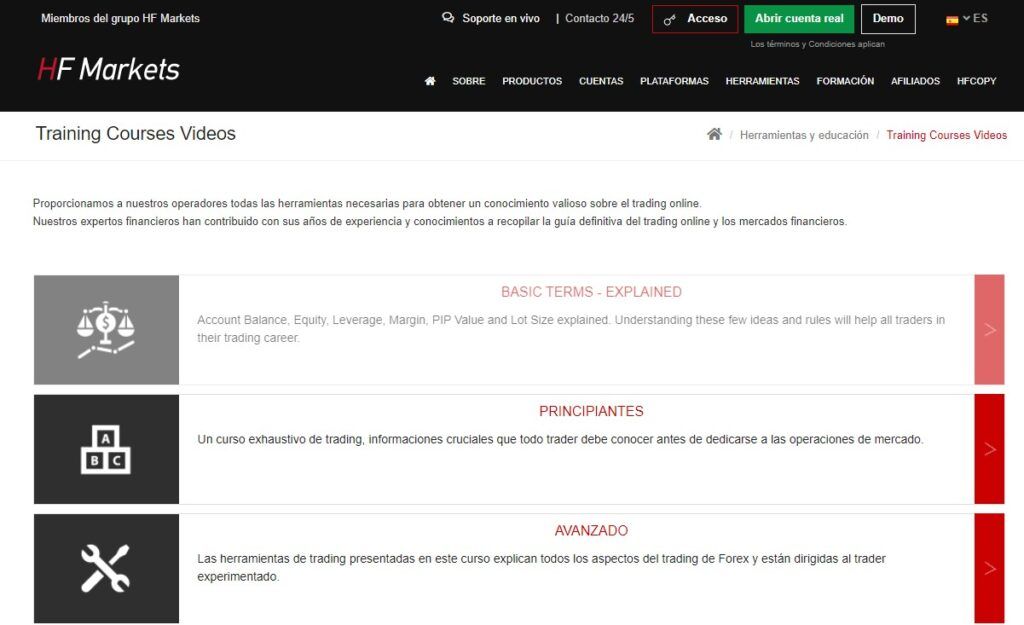
Task: Expand the Basic Terms course arrow
Action: click(x=989, y=330)
